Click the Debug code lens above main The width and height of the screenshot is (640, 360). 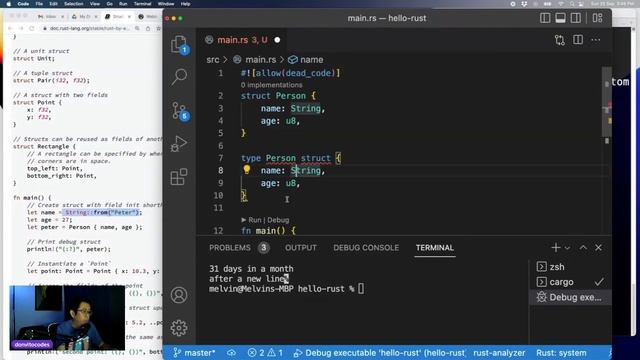(x=278, y=220)
